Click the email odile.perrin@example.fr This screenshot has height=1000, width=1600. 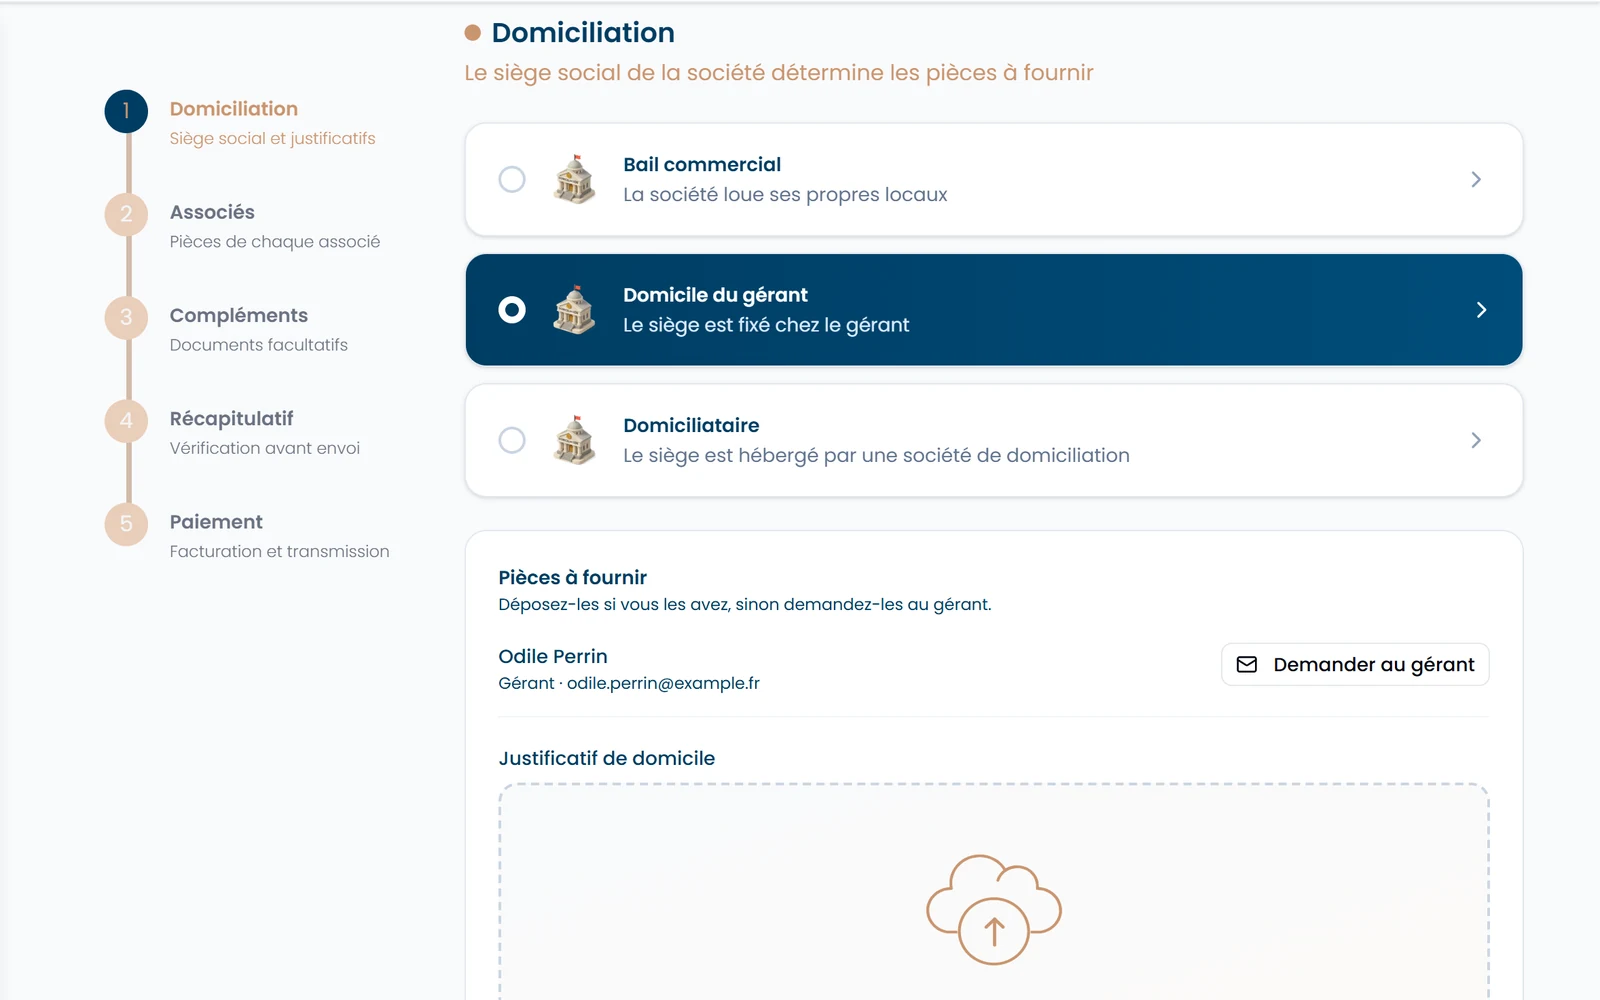tap(663, 683)
